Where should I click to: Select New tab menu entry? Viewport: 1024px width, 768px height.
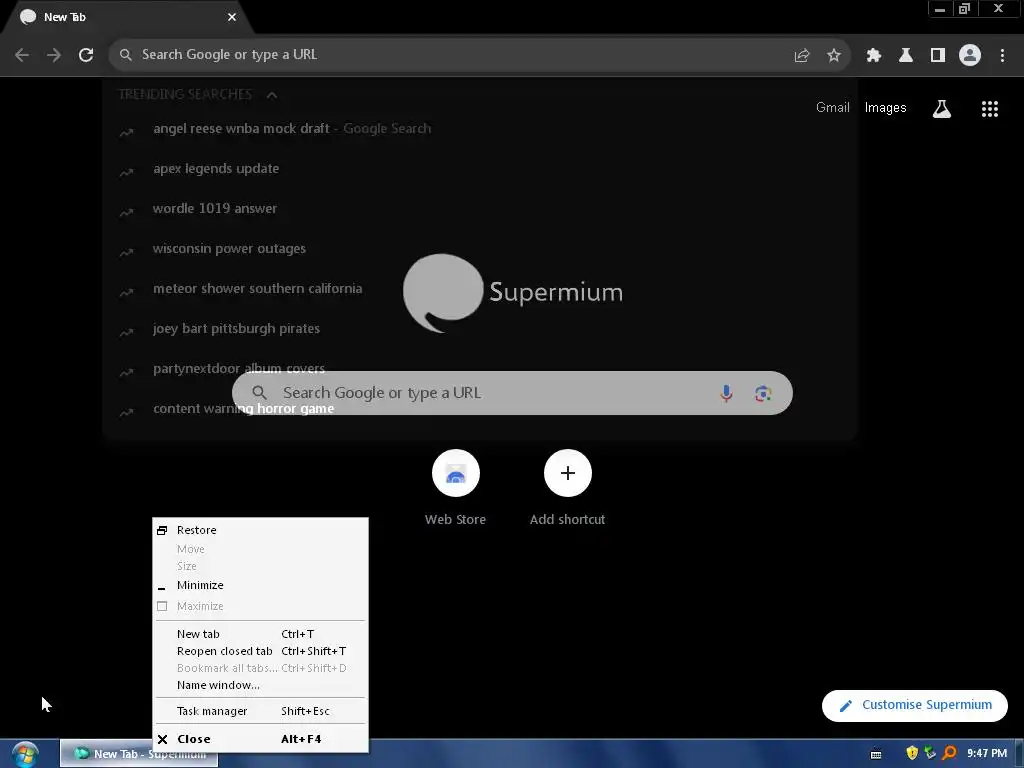[260, 634]
